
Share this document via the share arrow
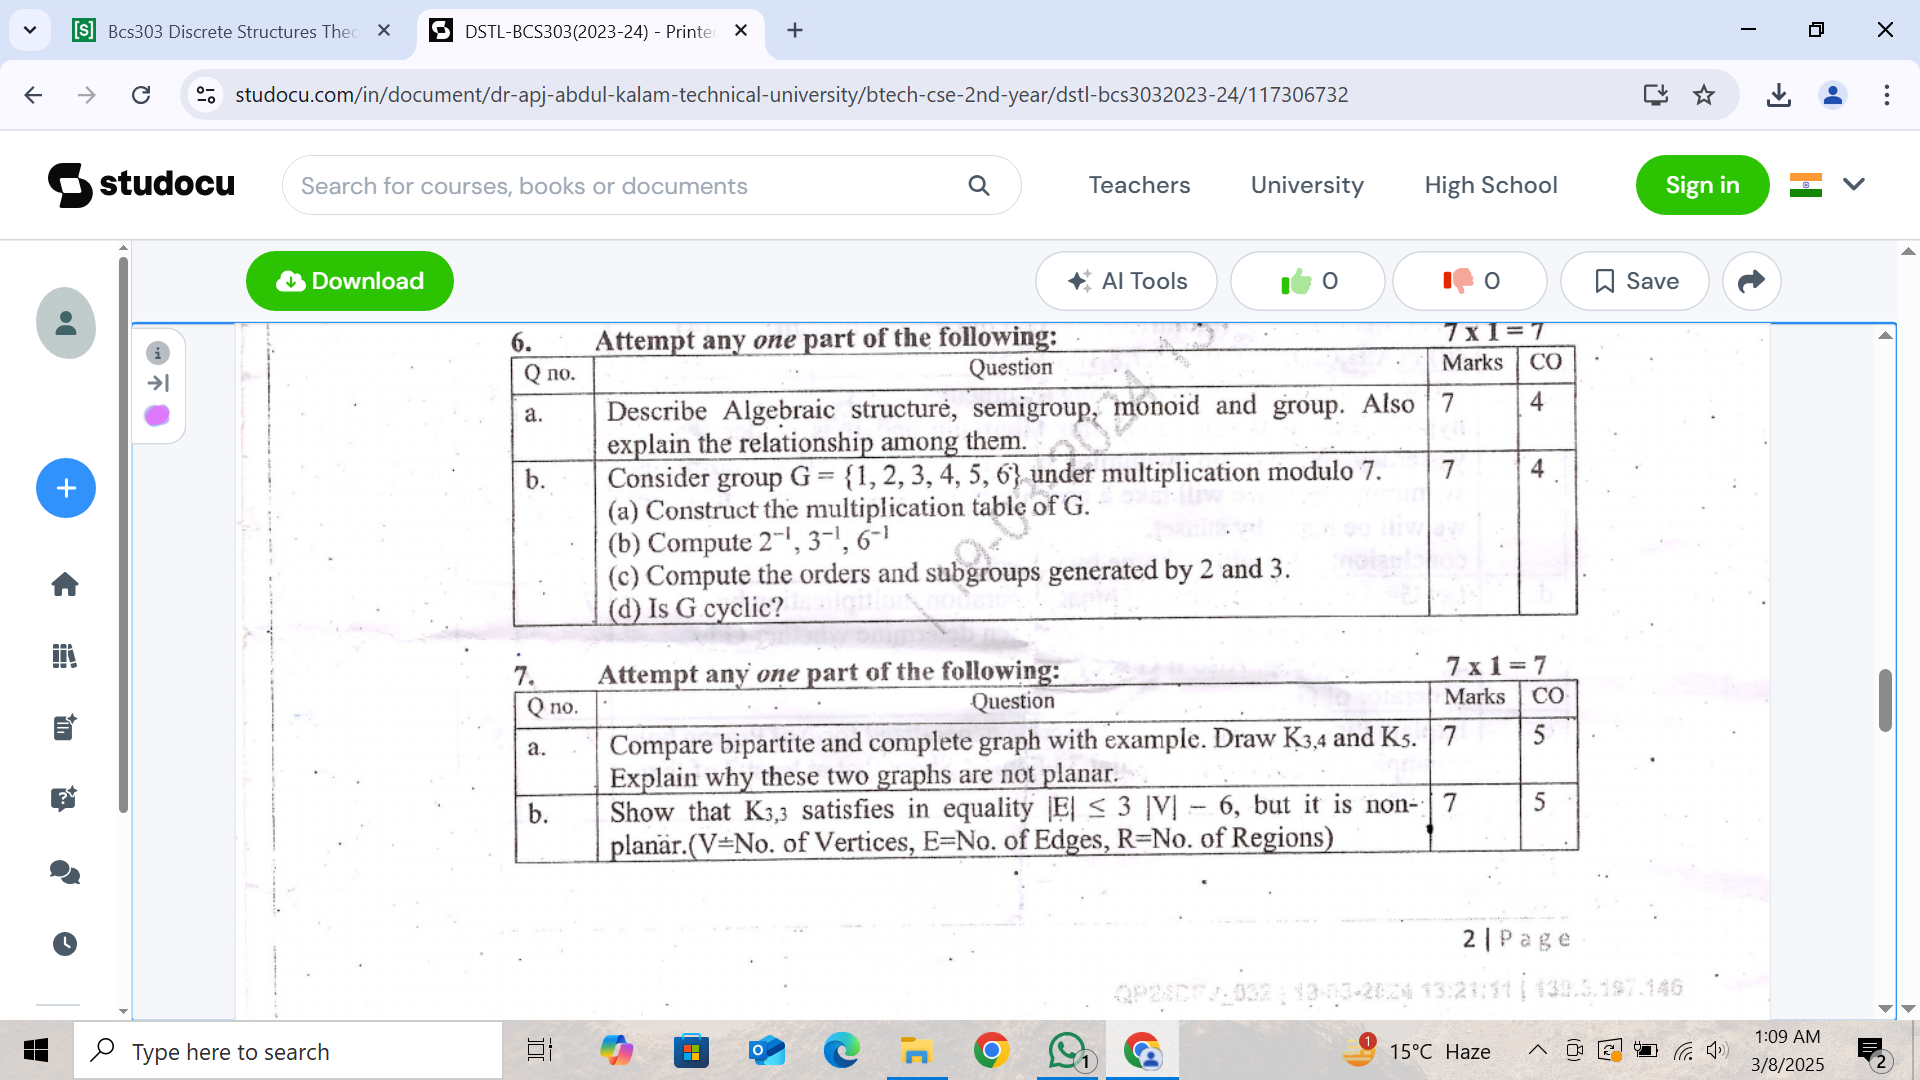pyautogui.click(x=1751, y=281)
